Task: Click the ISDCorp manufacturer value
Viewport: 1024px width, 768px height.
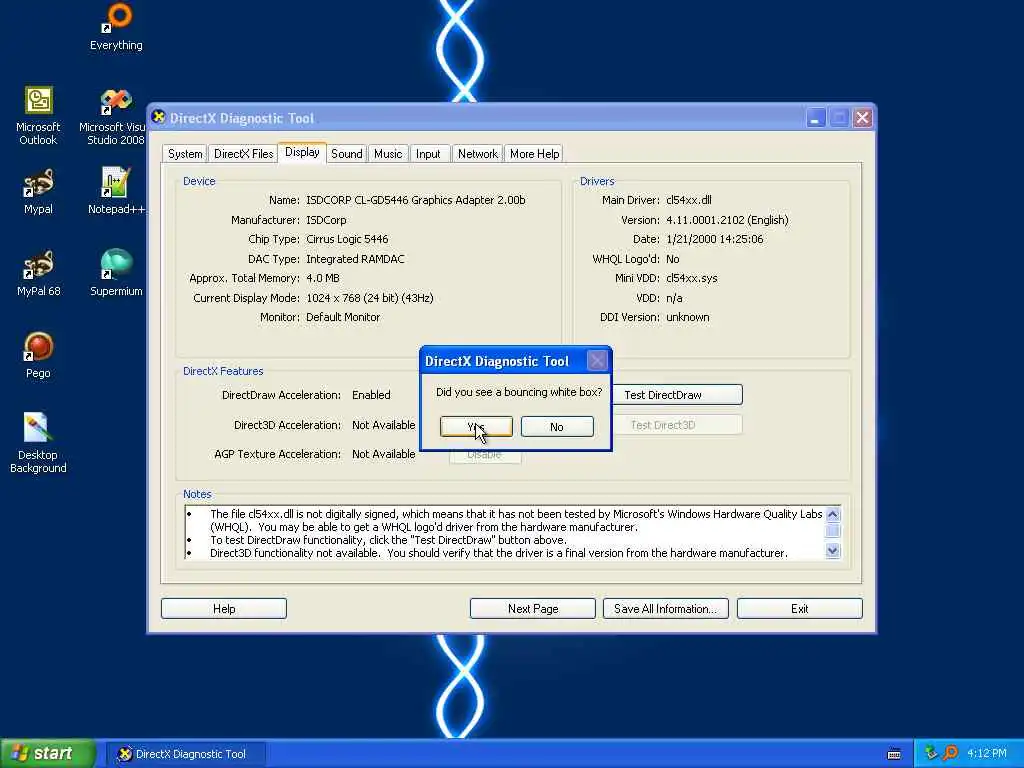Action: [x=326, y=220]
